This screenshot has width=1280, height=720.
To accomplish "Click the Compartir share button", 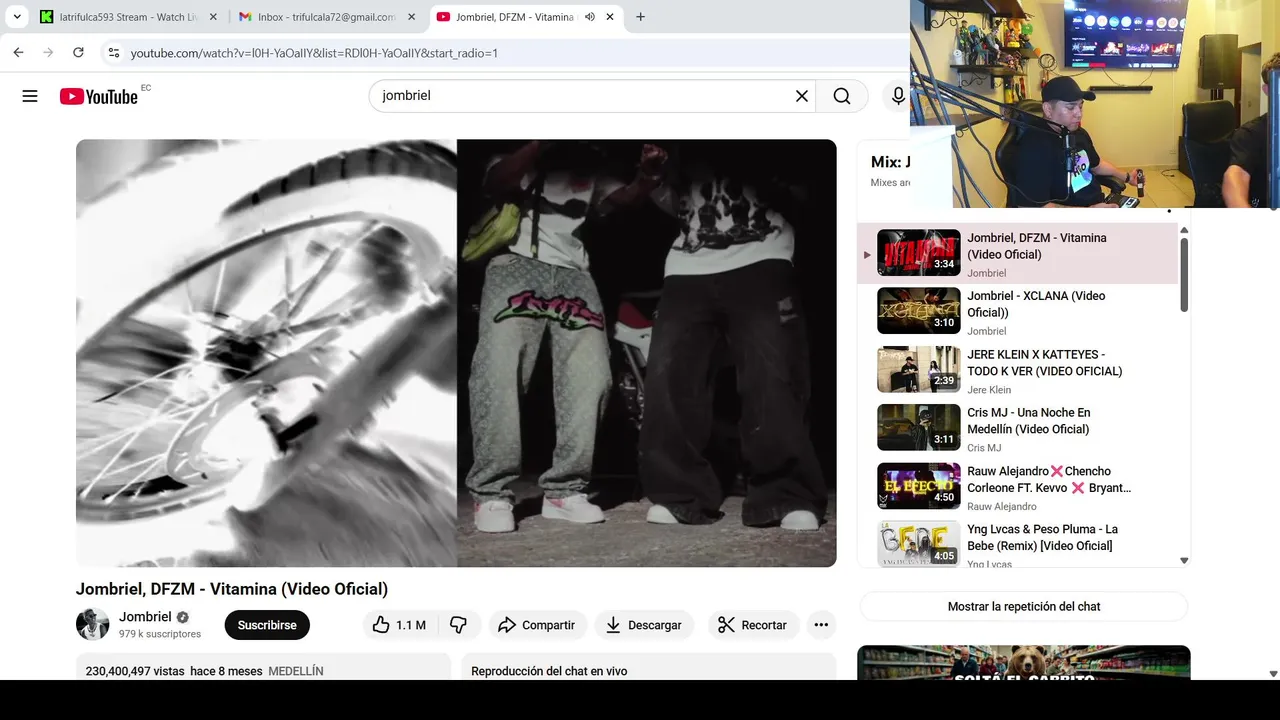I will [536, 625].
